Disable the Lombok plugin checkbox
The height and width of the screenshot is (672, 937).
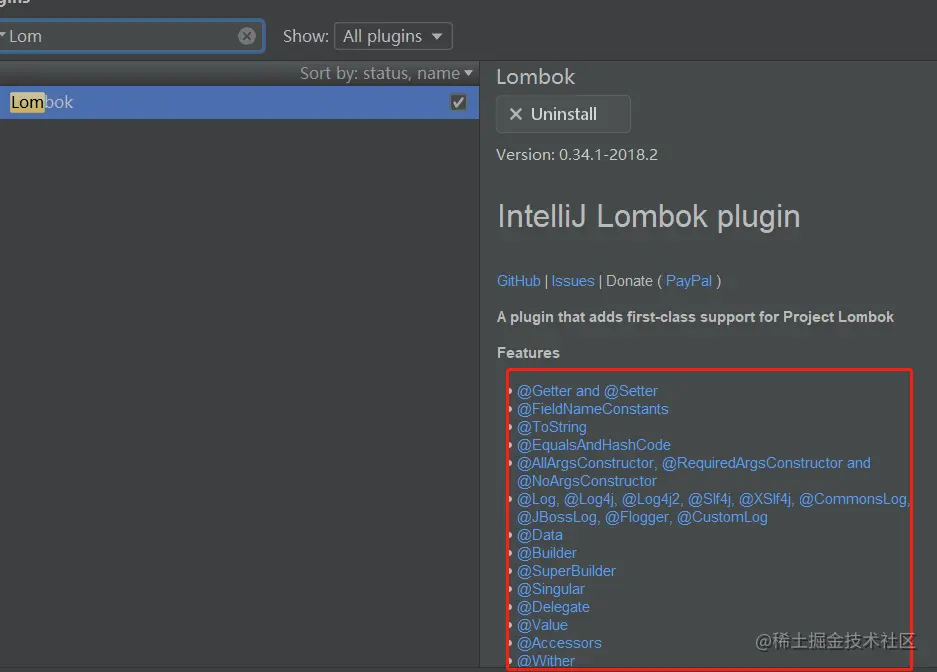click(458, 102)
